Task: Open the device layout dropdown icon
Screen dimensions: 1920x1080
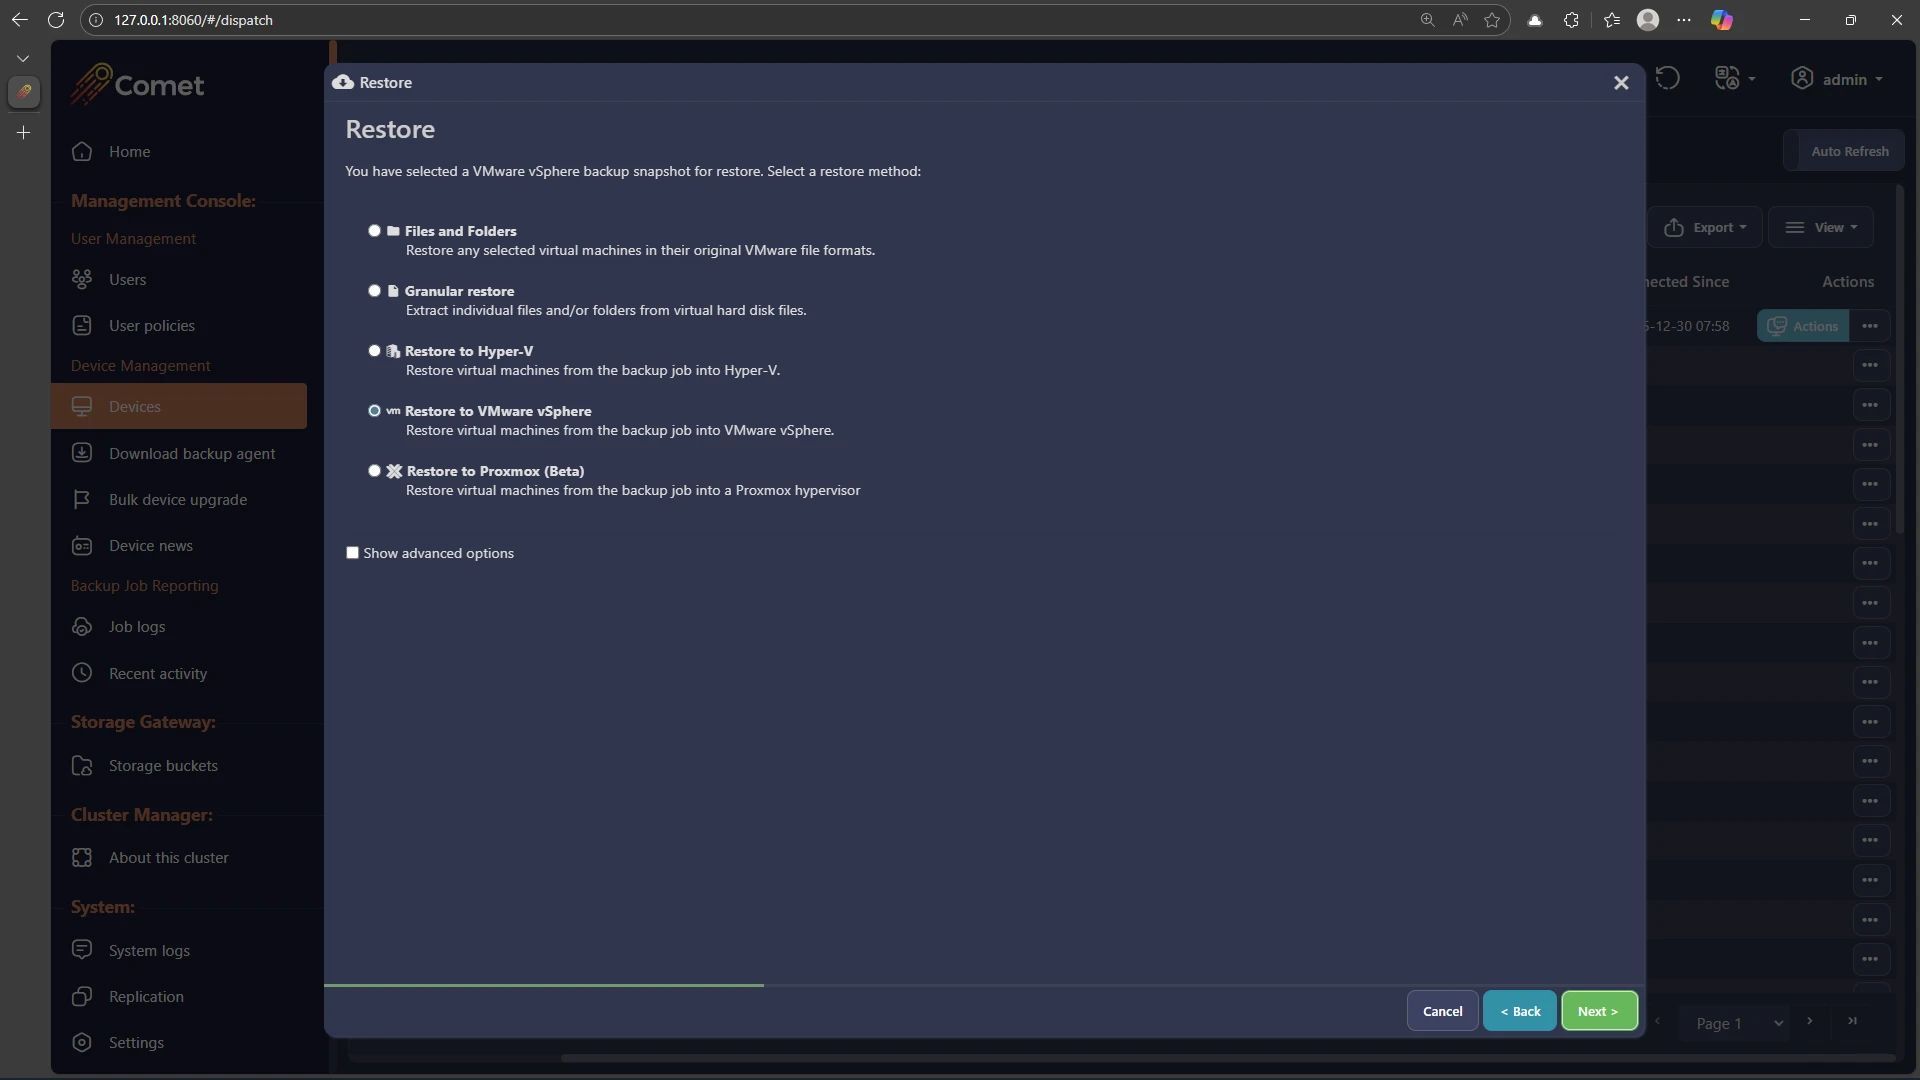Action: coord(1735,78)
